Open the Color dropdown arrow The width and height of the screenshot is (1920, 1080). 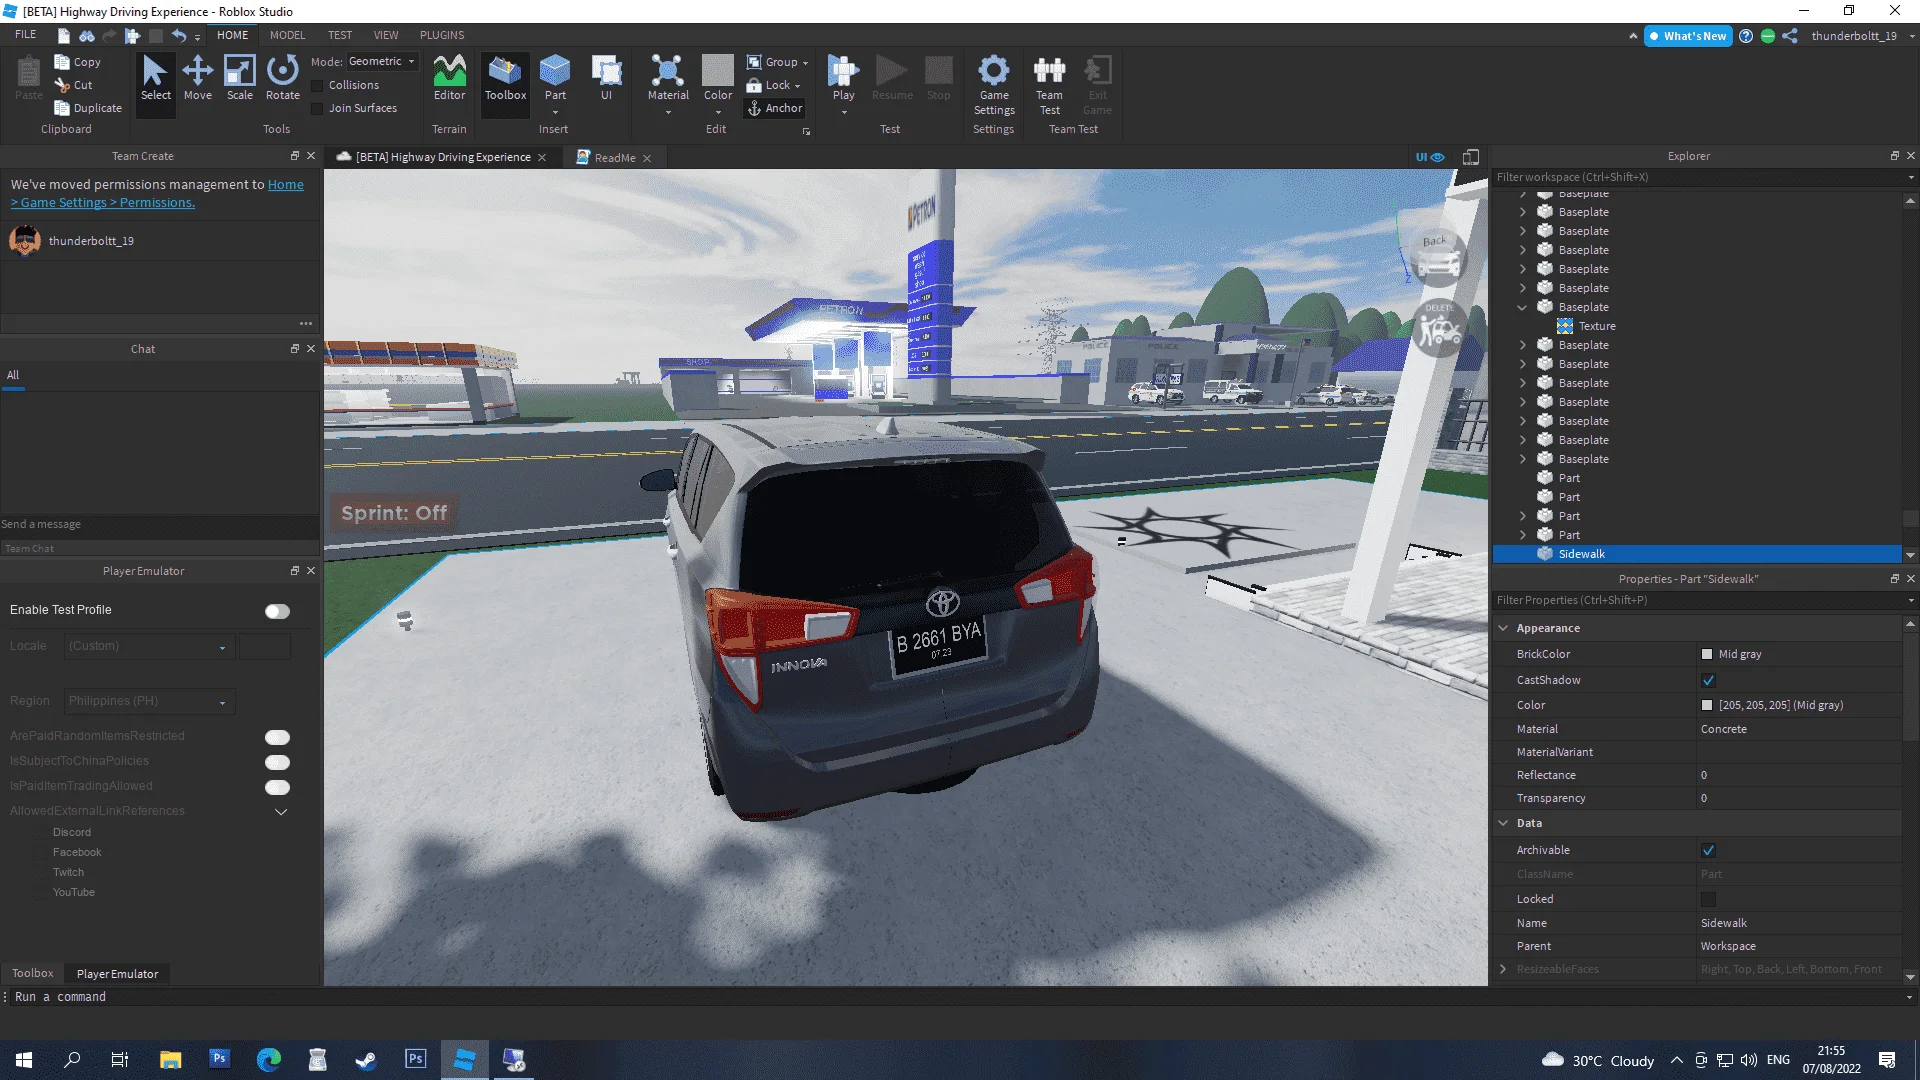(718, 112)
